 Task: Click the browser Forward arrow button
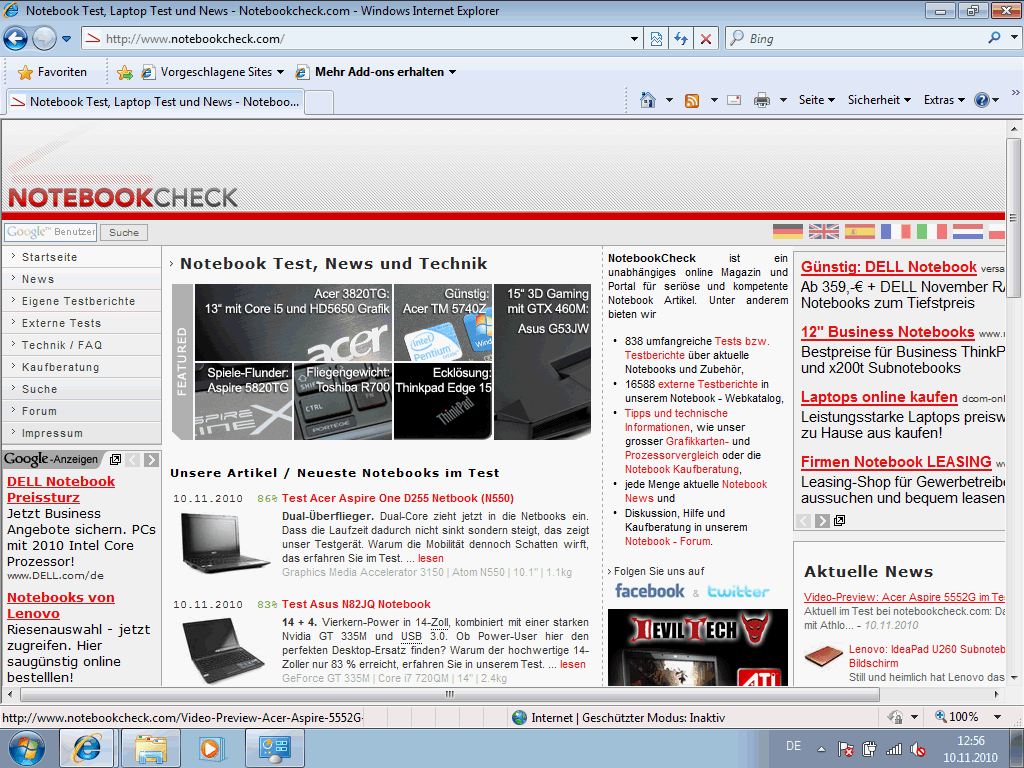(44, 39)
